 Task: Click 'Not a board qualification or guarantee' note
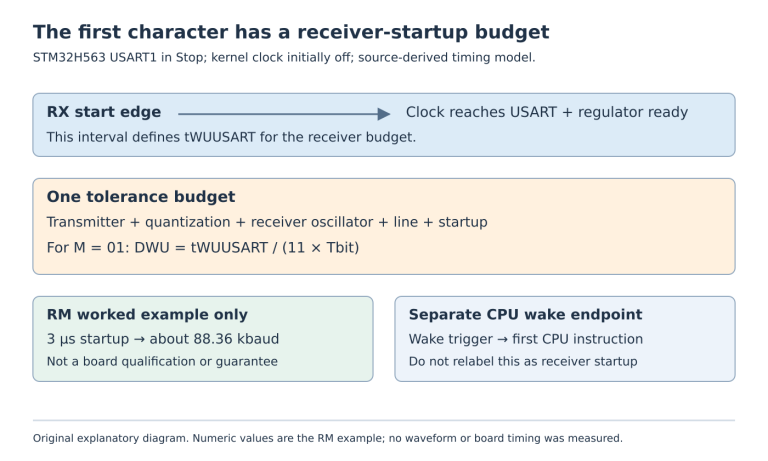(x=162, y=362)
